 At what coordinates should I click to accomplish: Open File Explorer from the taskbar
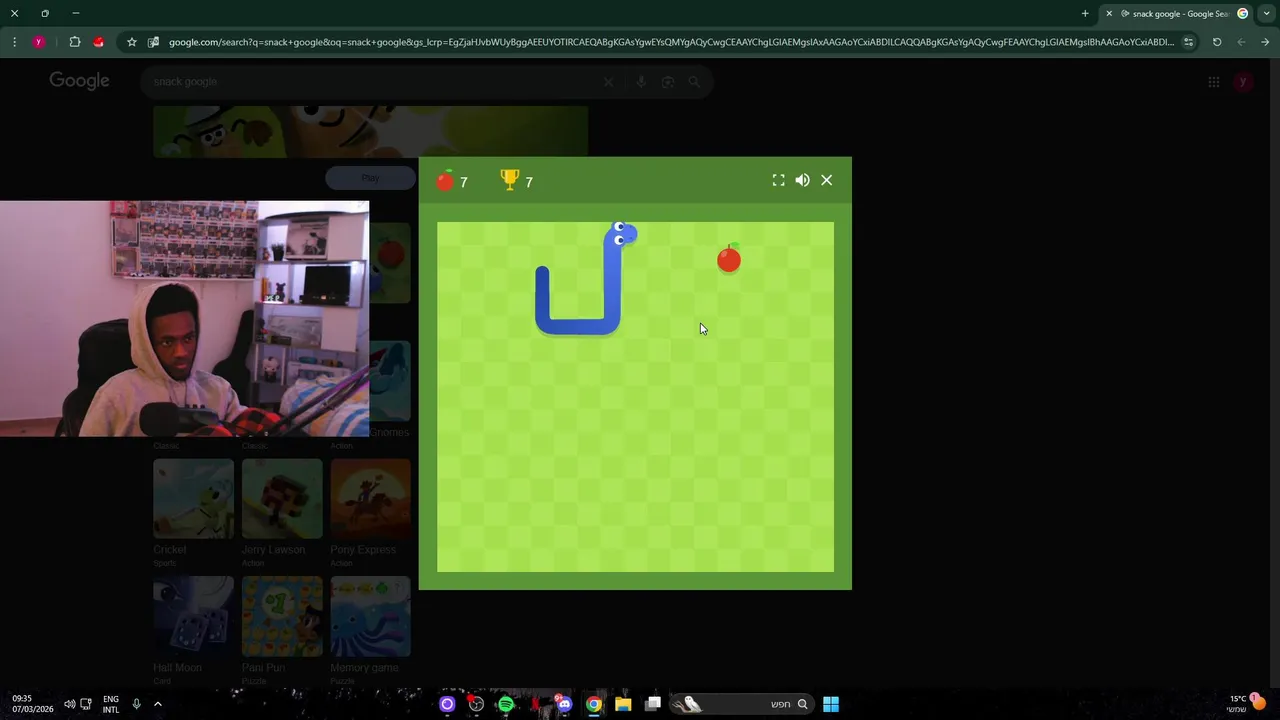point(623,704)
